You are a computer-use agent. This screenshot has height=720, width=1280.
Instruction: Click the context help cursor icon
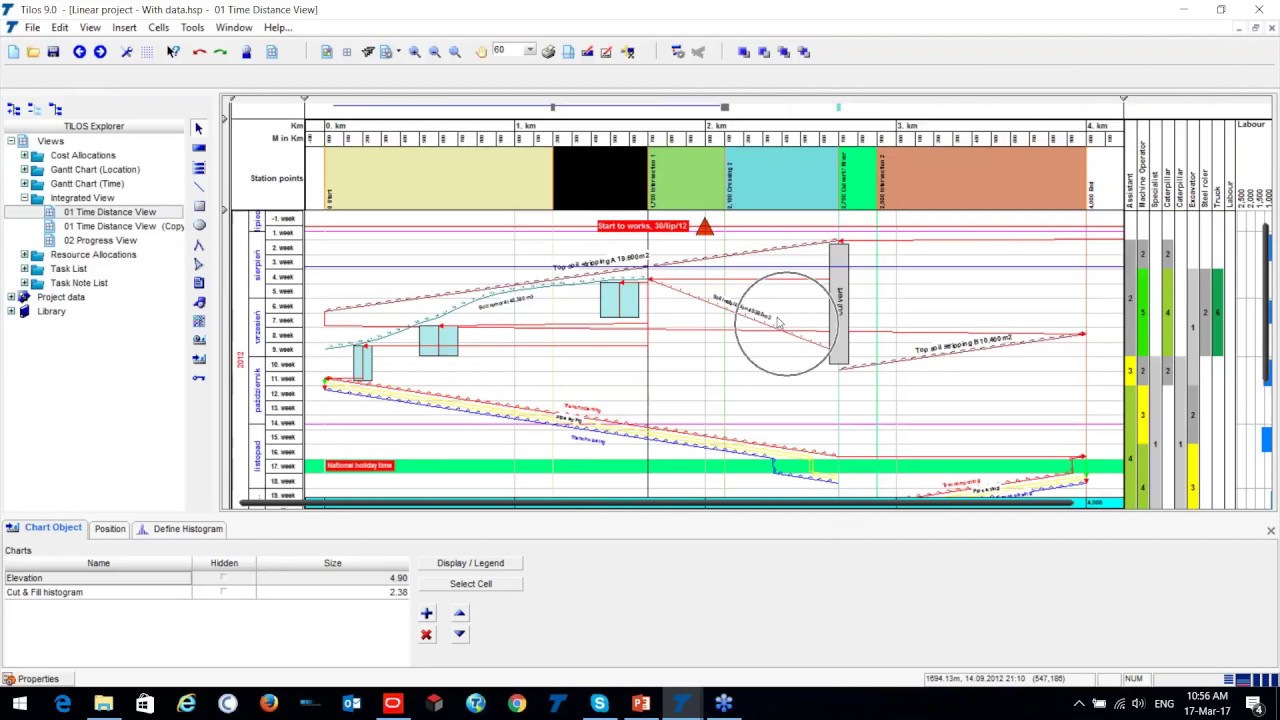[x=173, y=52]
